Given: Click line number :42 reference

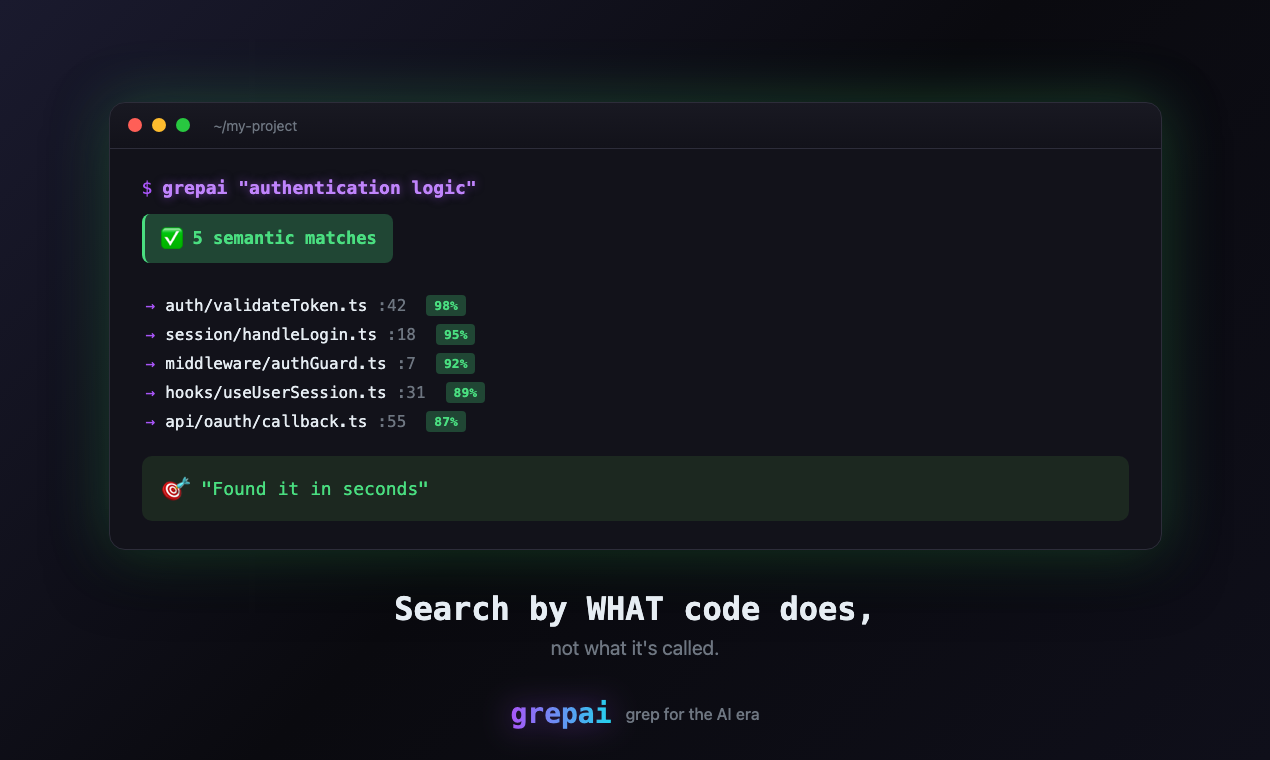Looking at the screenshot, I should 392,306.
